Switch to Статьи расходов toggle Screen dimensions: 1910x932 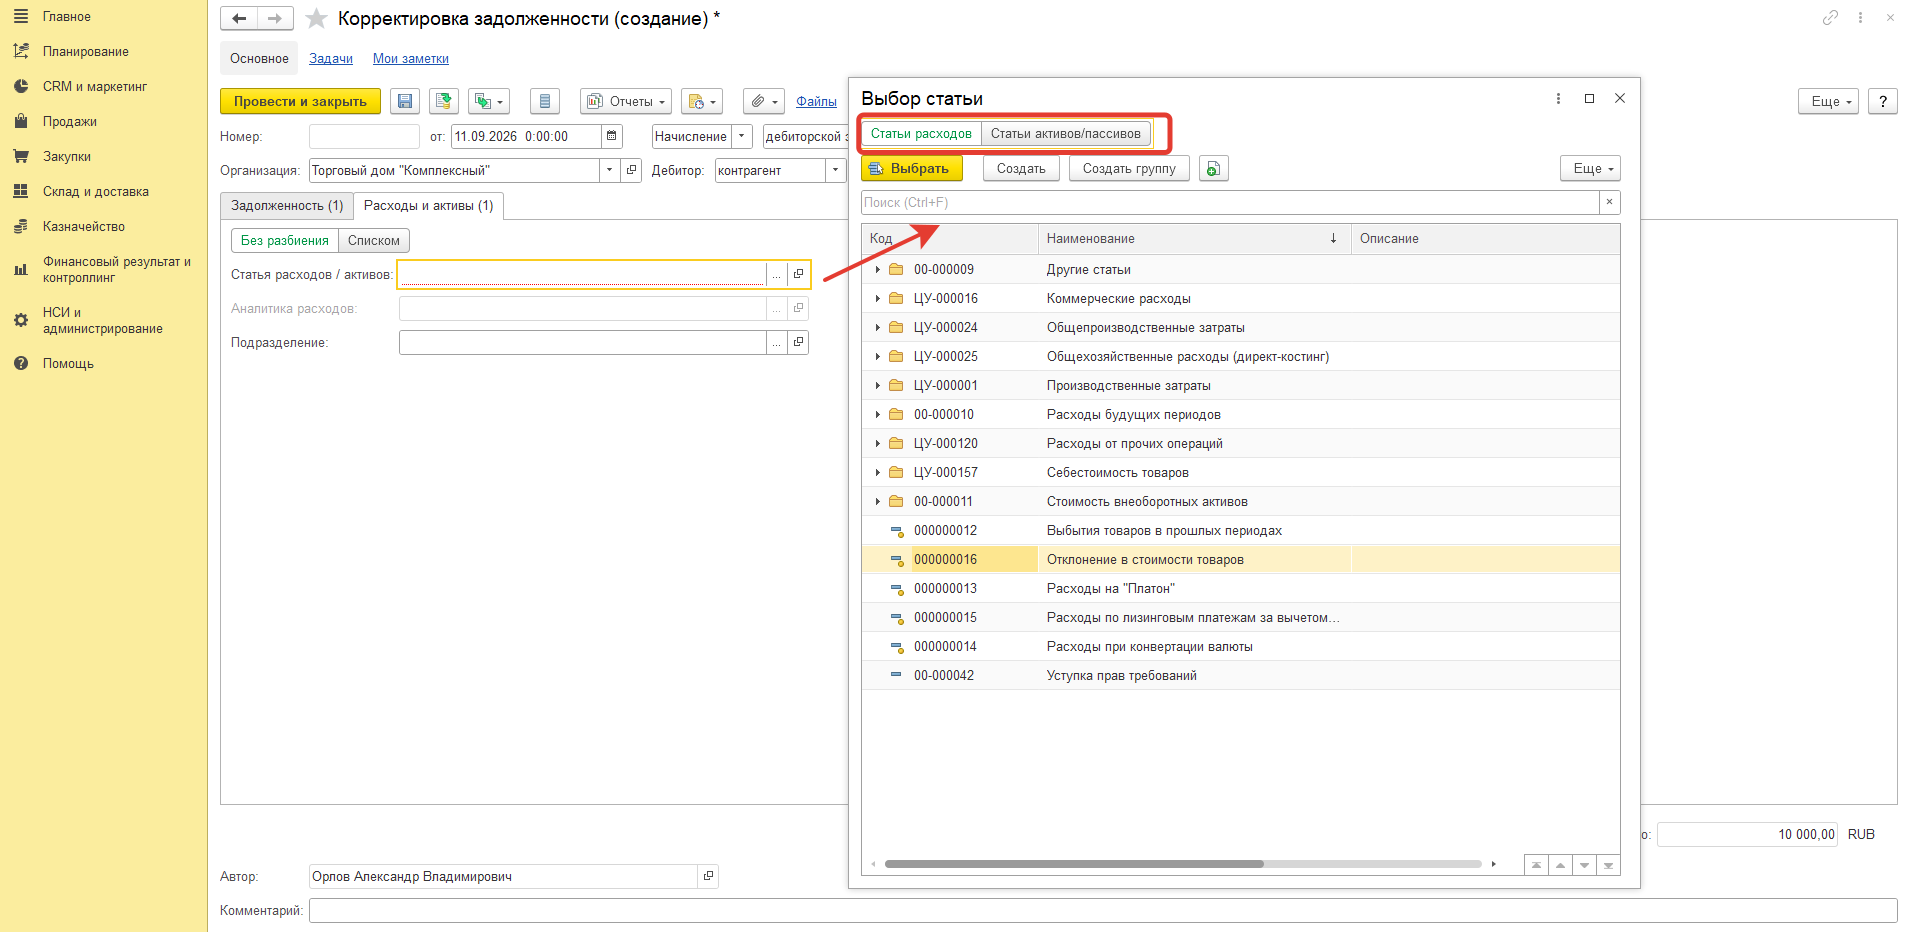click(x=921, y=134)
